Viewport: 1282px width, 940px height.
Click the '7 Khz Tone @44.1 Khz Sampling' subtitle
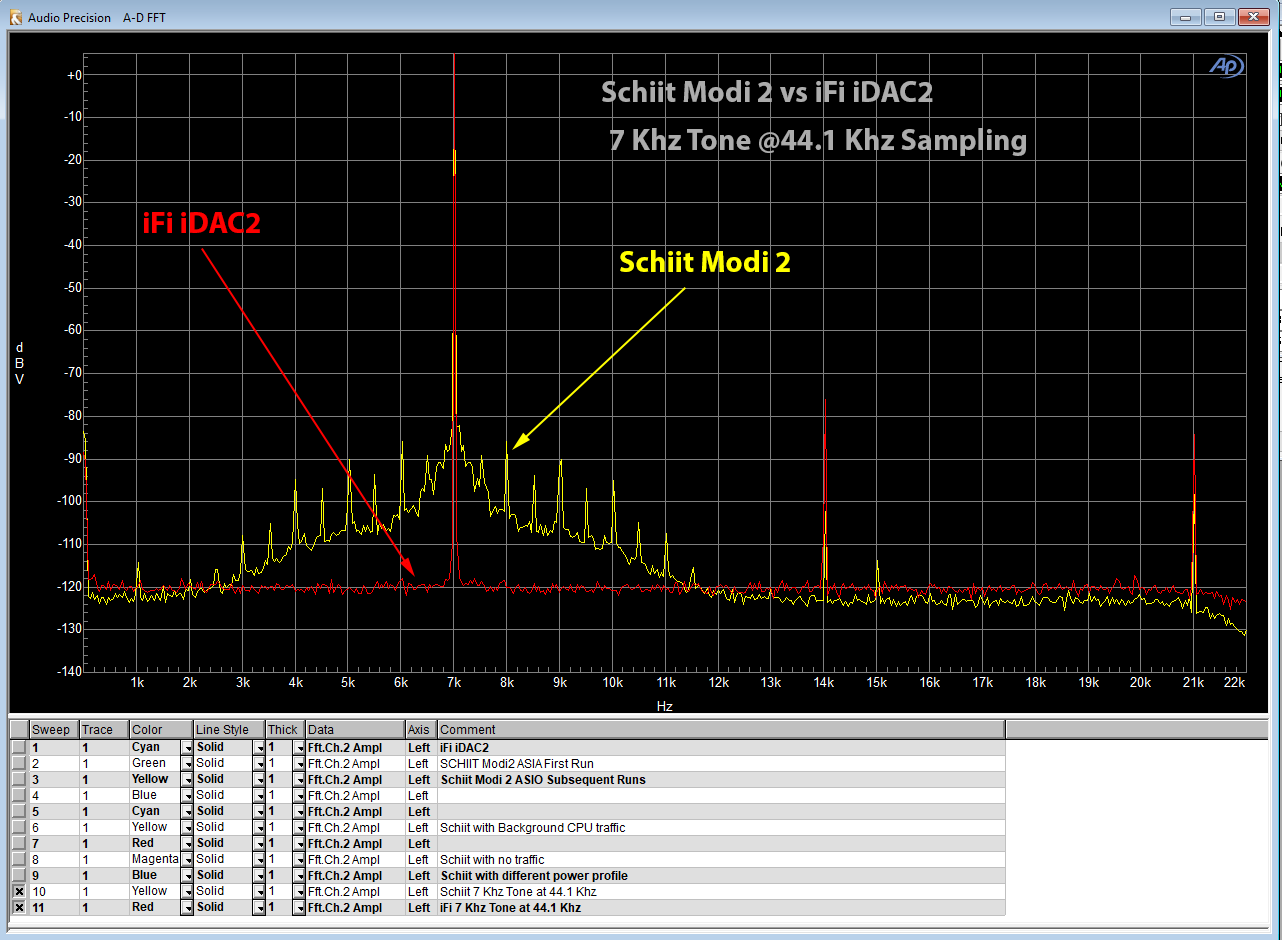point(818,139)
